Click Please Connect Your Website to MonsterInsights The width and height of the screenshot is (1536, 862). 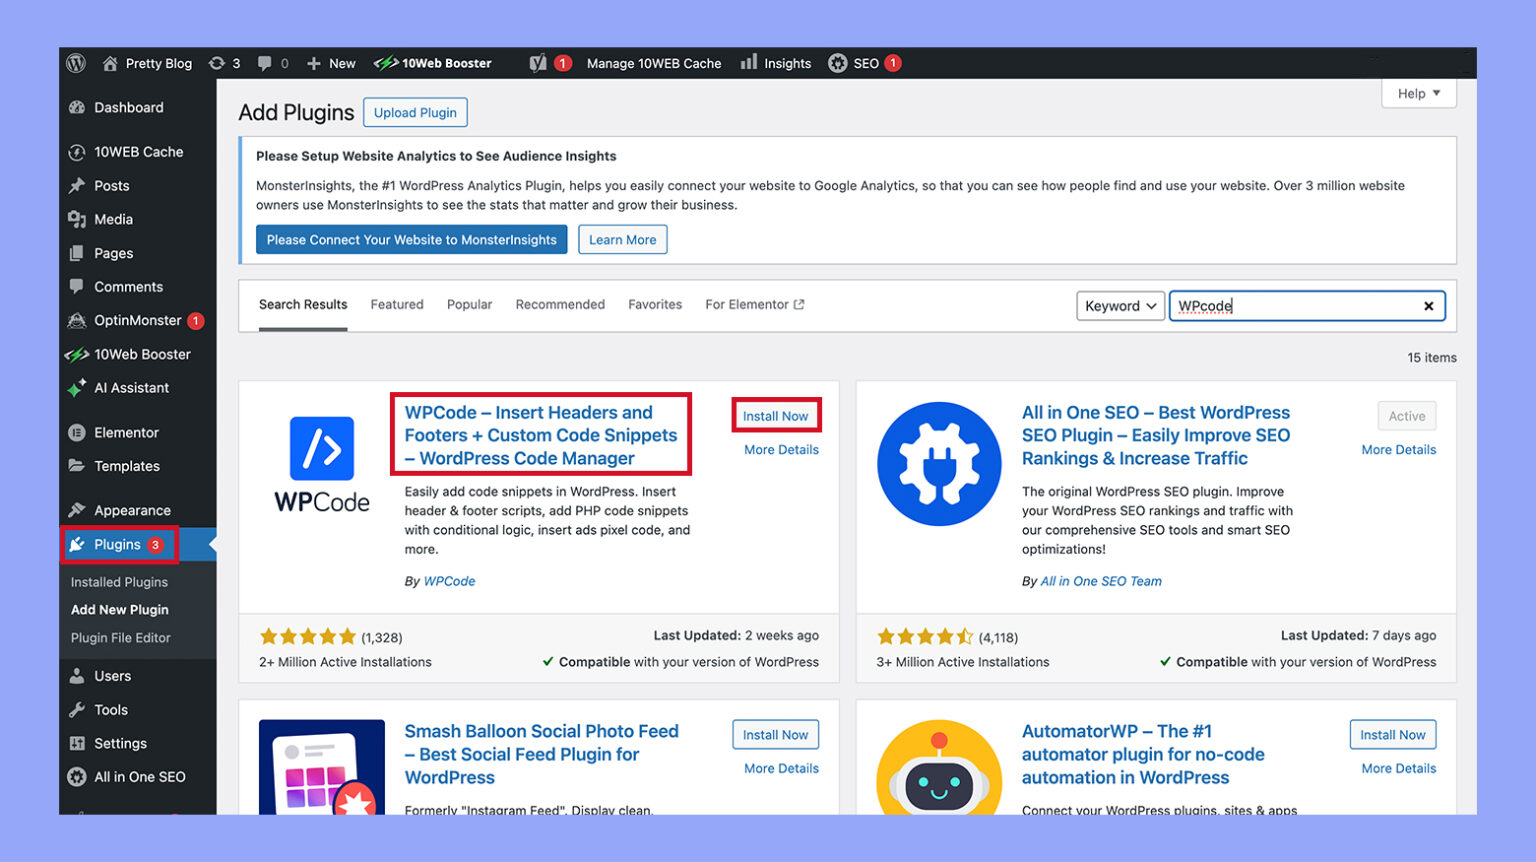pos(411,240)
